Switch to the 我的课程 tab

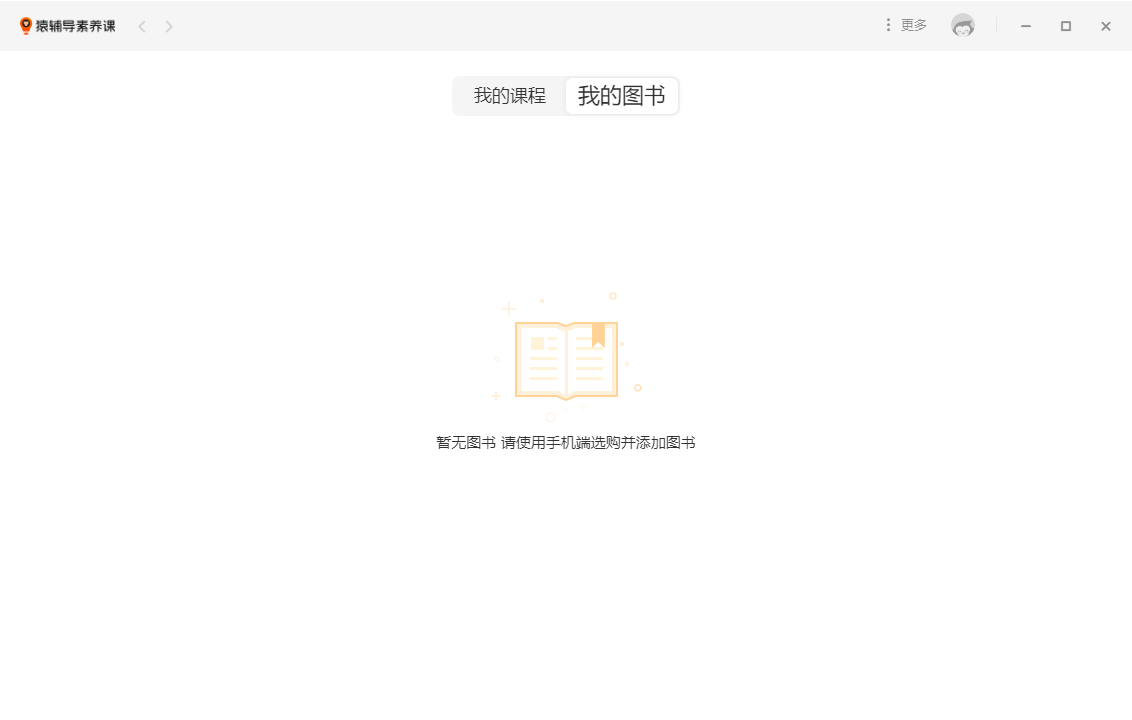tap(511, 95)
